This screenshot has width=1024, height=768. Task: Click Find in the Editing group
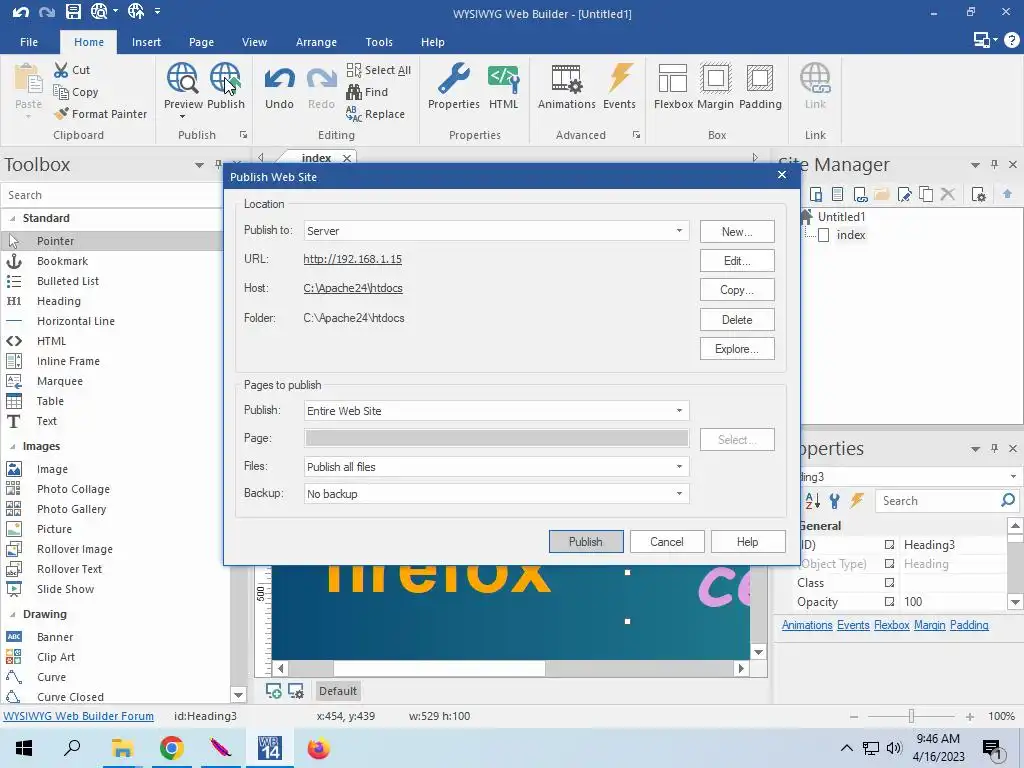pos(367,92)
